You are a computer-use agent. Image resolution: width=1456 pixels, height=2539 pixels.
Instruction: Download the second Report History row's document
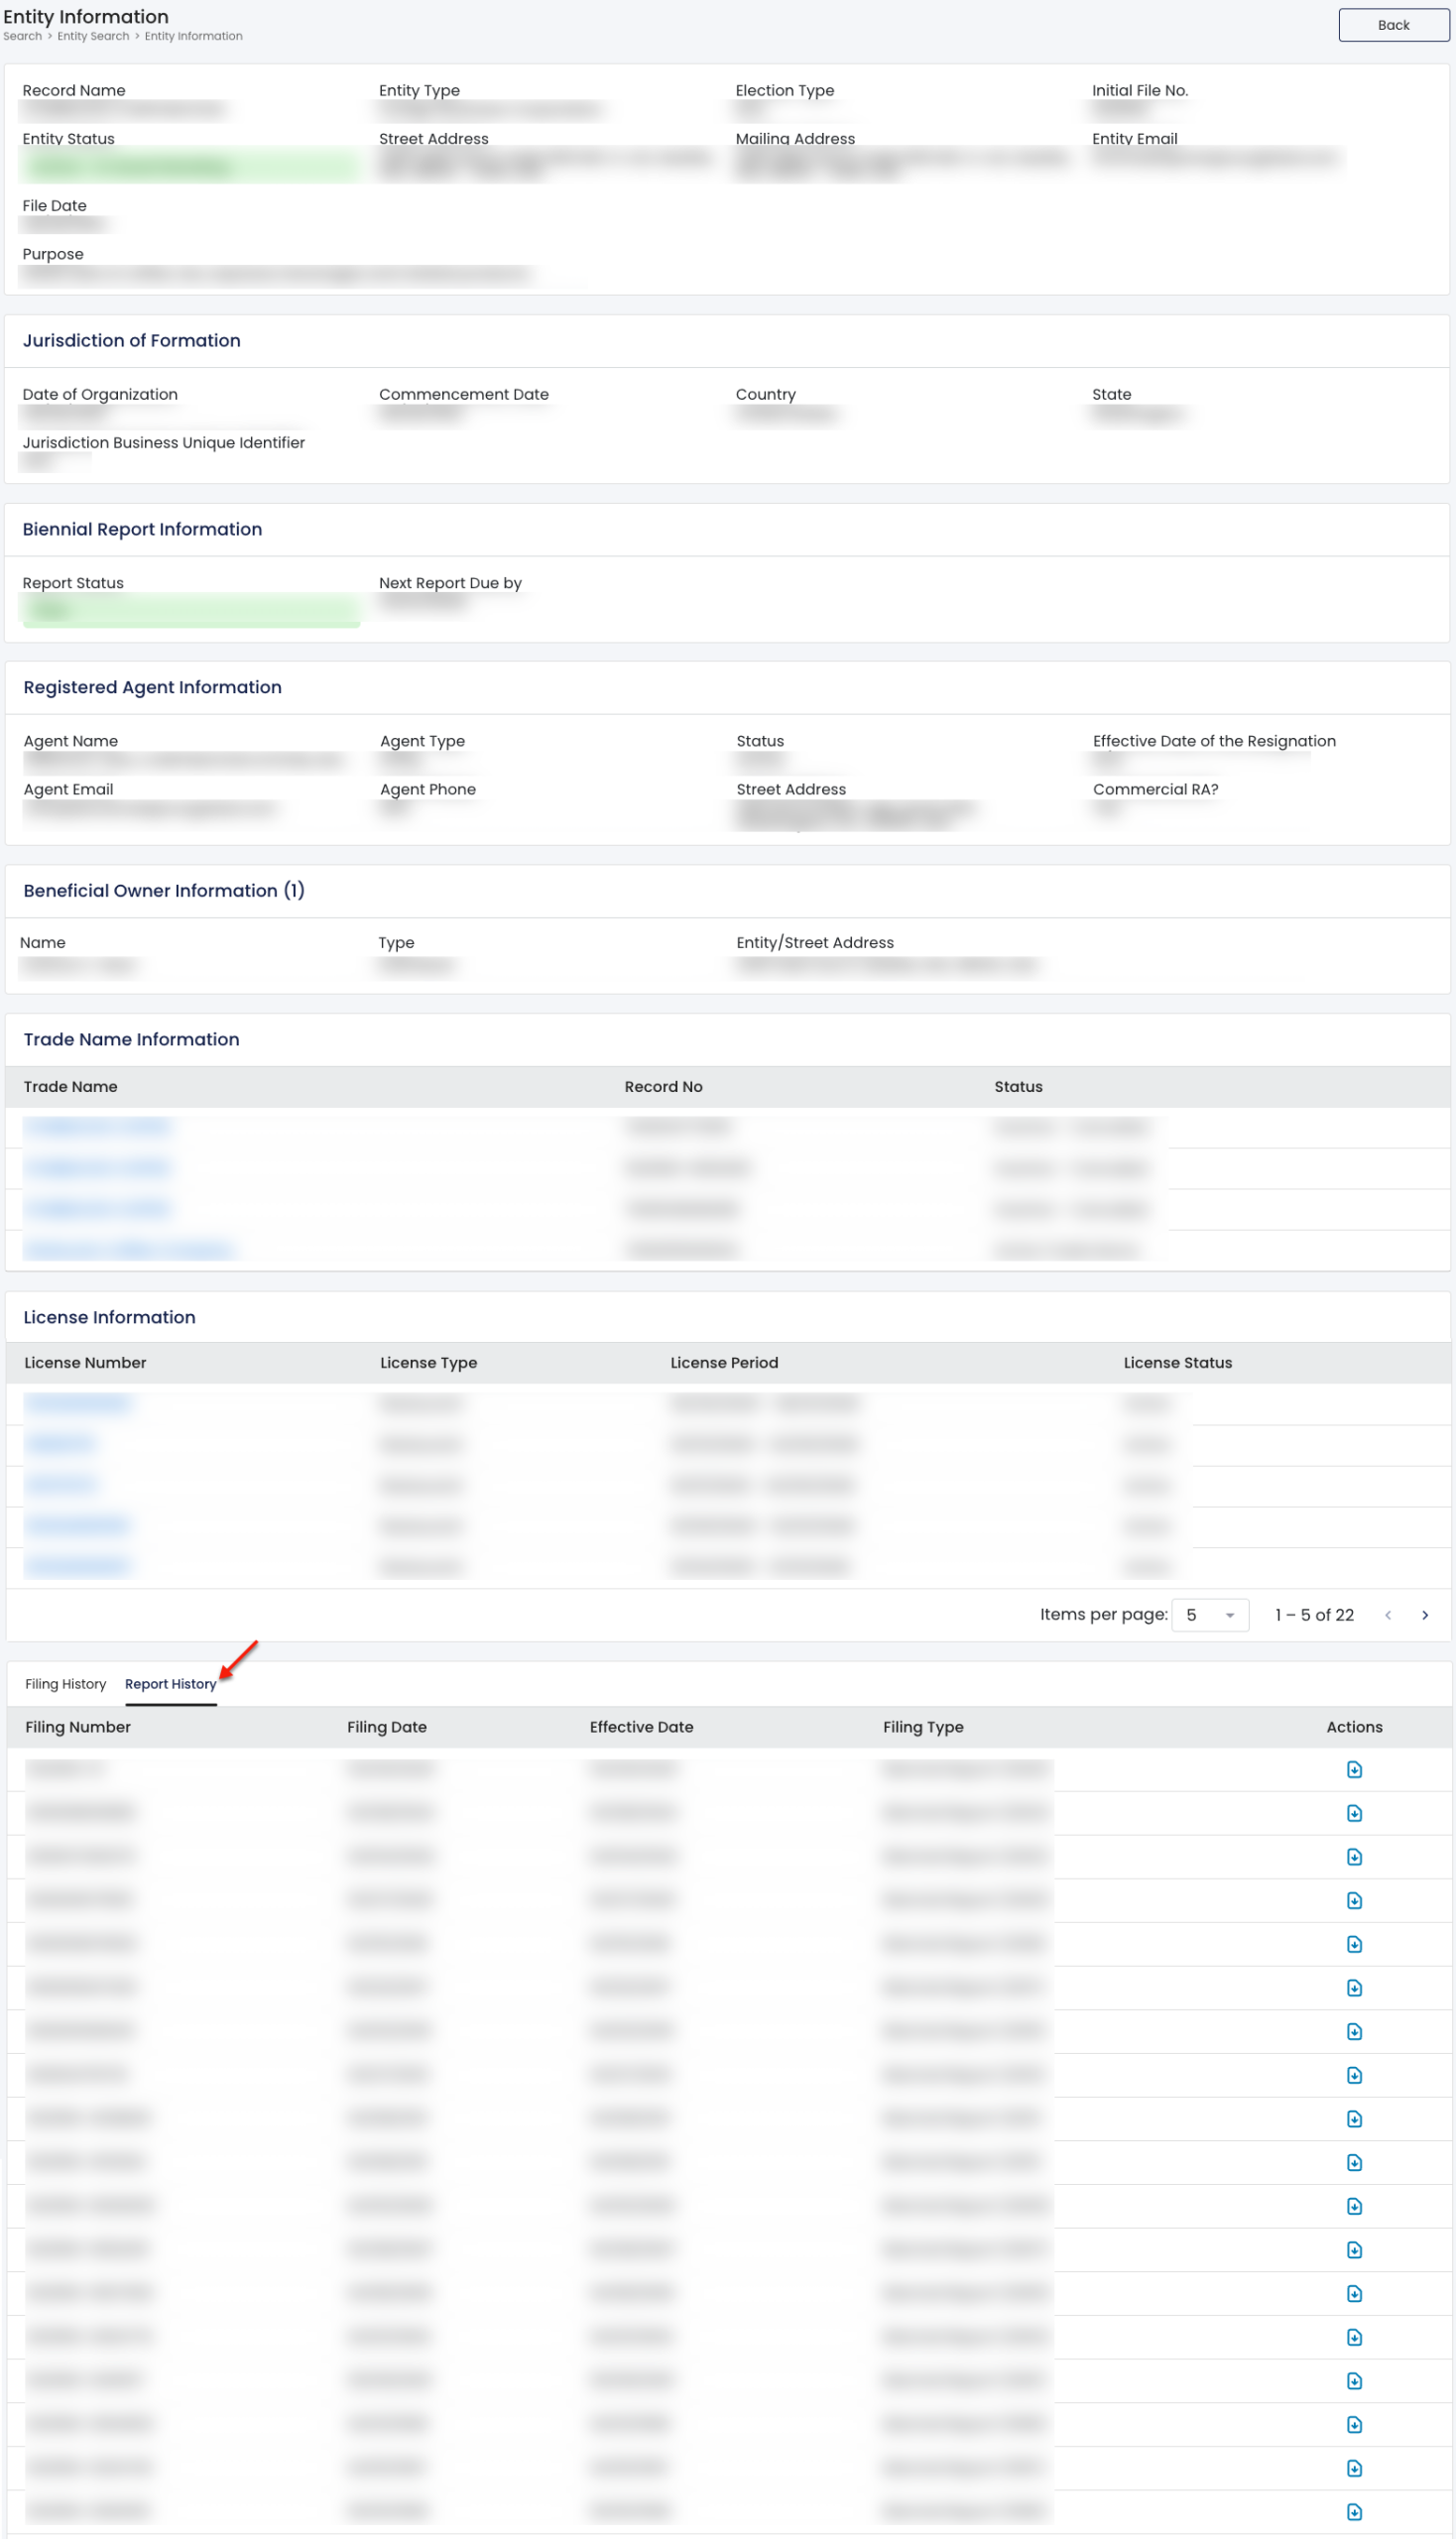coord(1354,1813)
